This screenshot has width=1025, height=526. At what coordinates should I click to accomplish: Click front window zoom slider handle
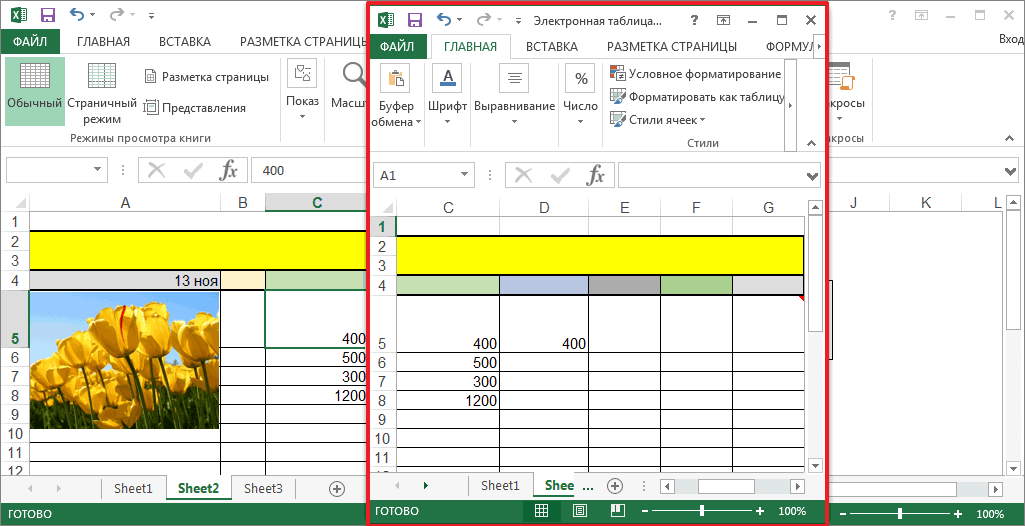(x=702, y=511)
